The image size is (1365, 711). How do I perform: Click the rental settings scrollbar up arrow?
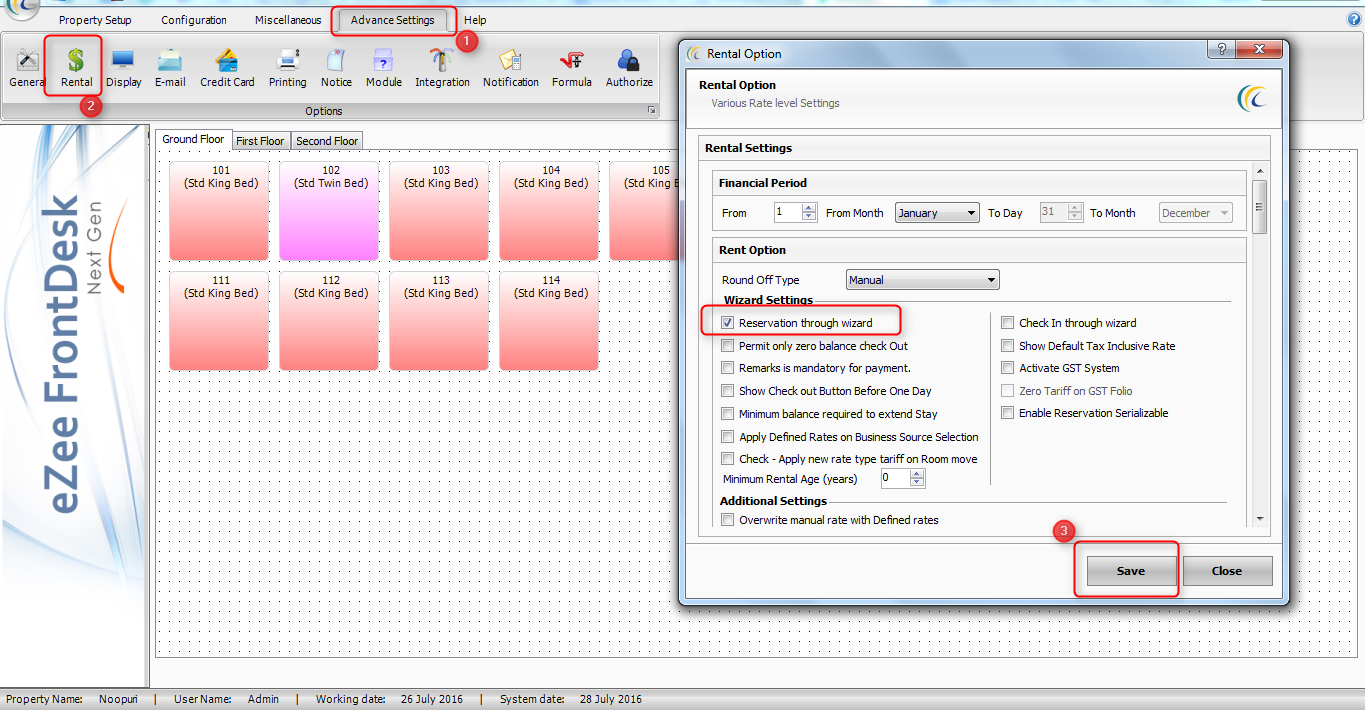coord(1260,172)
